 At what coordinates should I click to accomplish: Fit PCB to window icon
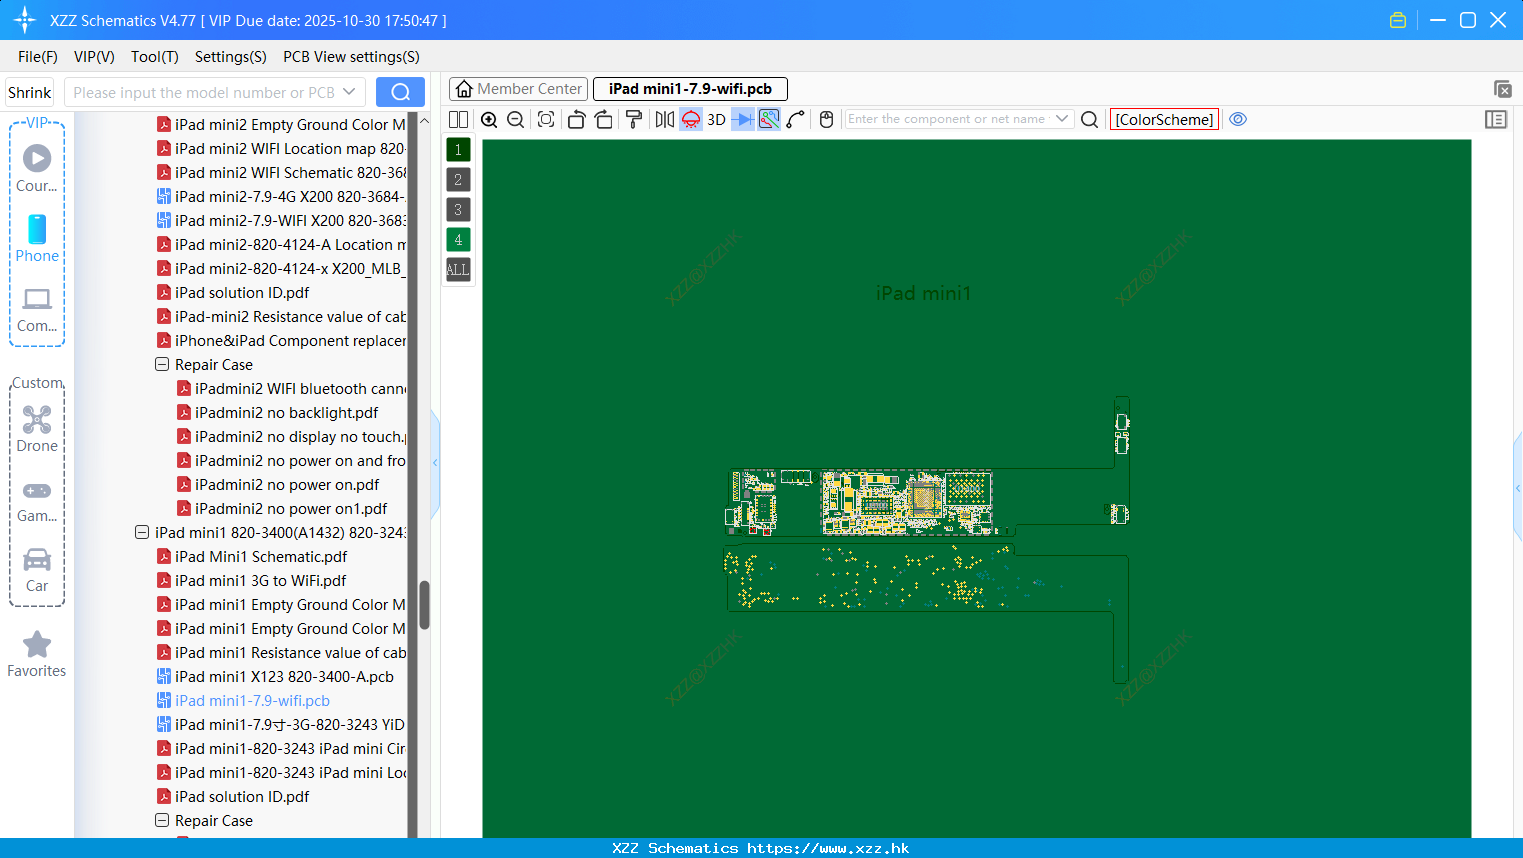(x=546, y=119)
